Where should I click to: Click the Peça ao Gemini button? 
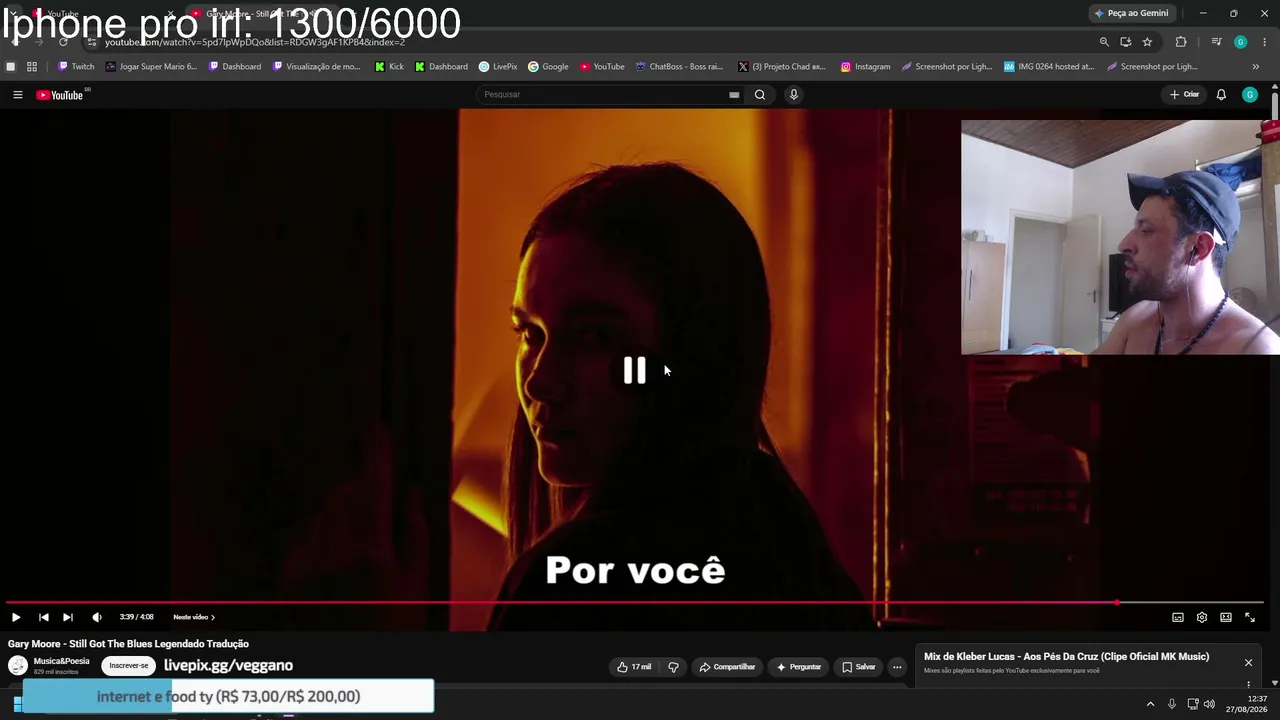pyautogui.click(x=1131, y=13)
